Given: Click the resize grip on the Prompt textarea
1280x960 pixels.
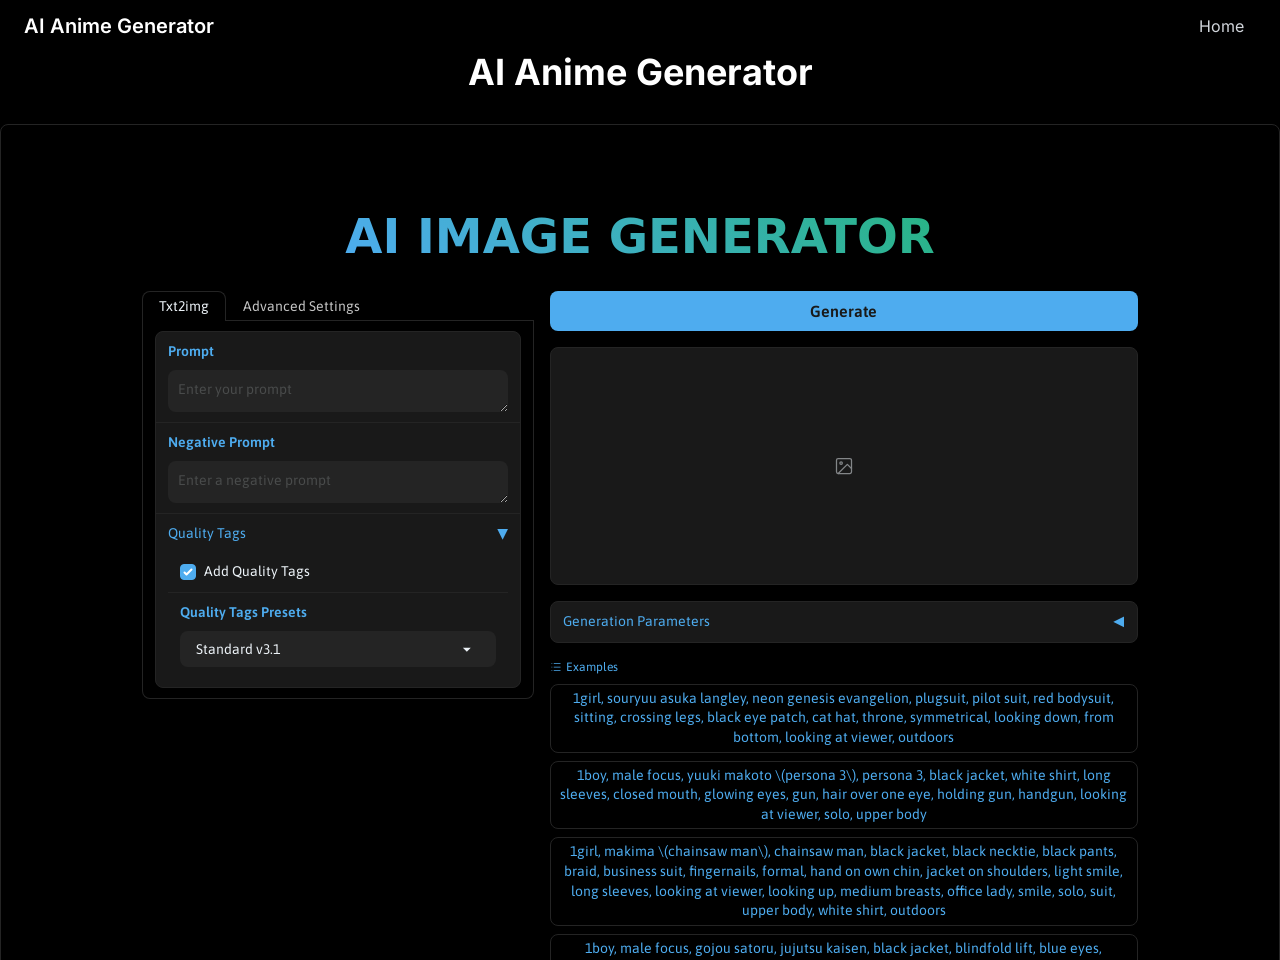Looking at the screenshot, I should point(503,409).
